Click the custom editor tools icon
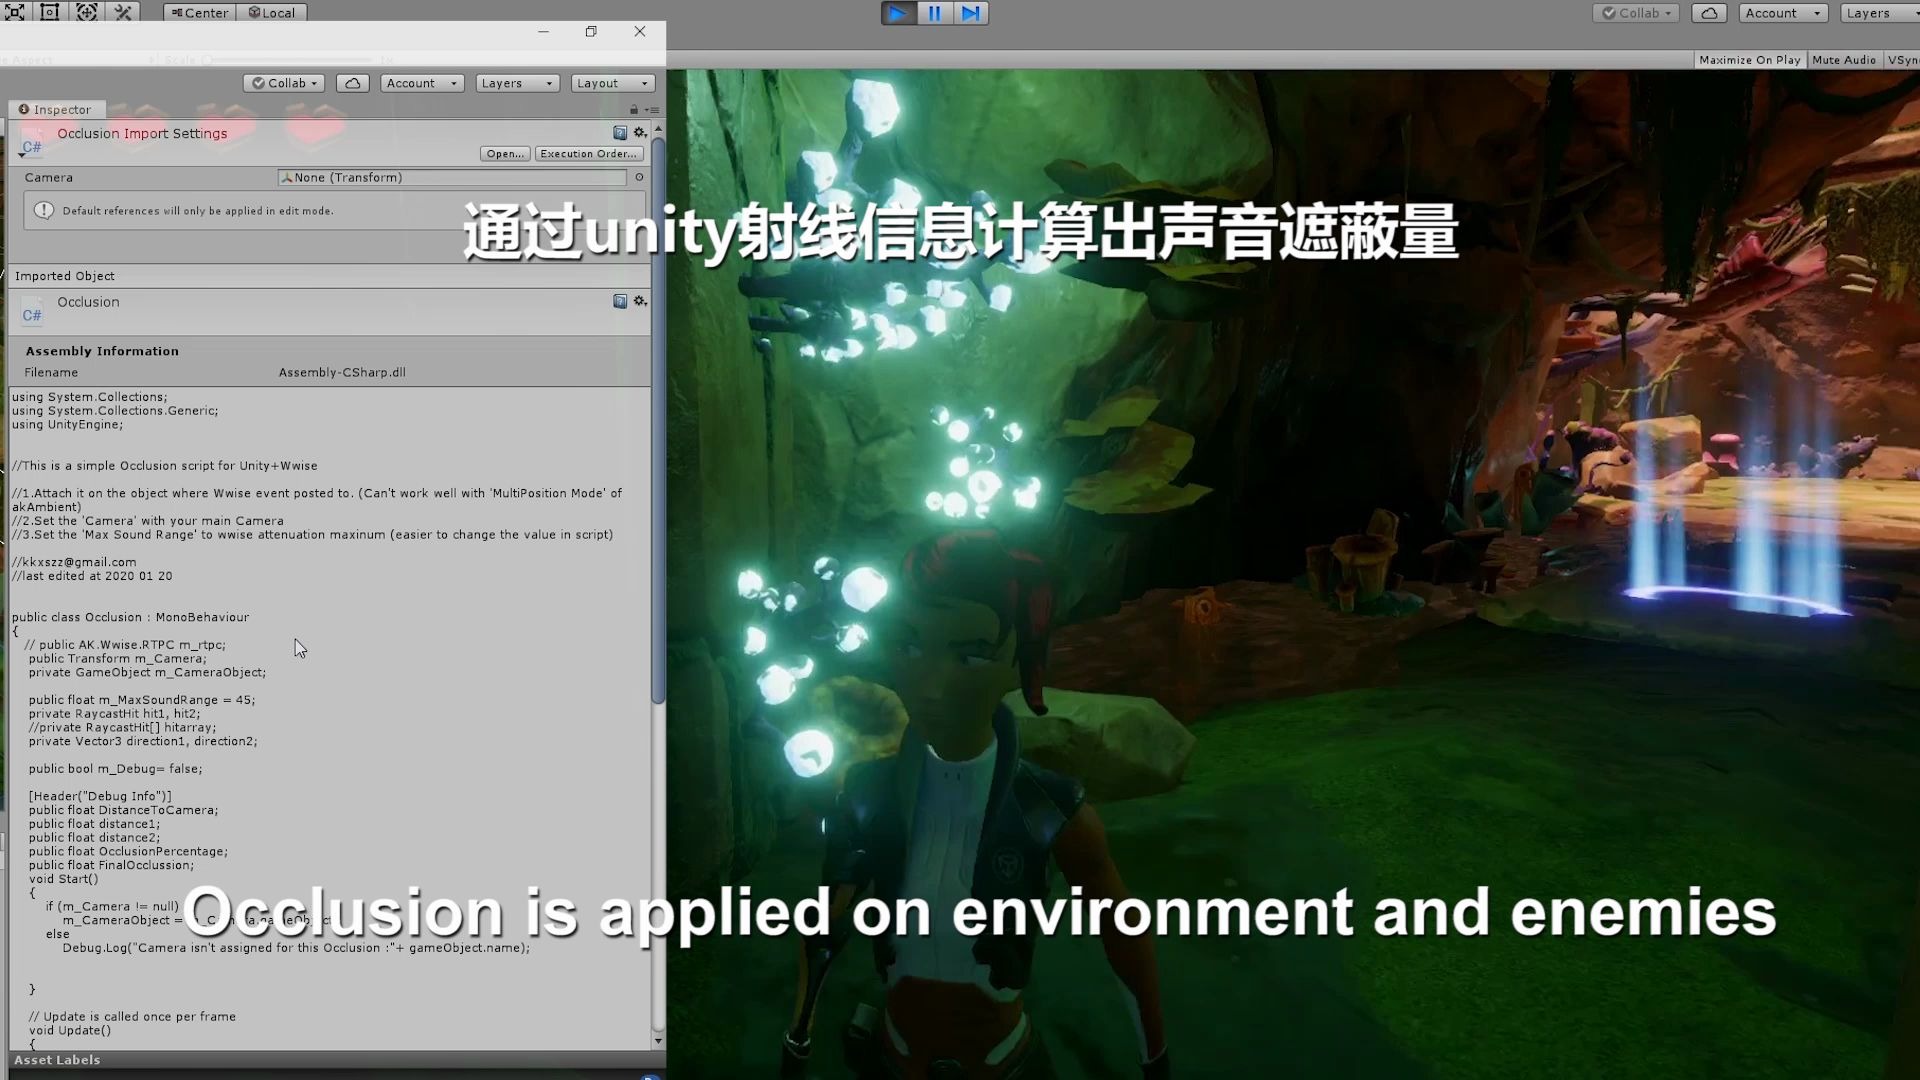Image resolution: width=1920 pixels, height=1080 pixels. click(x=124, y=12)
